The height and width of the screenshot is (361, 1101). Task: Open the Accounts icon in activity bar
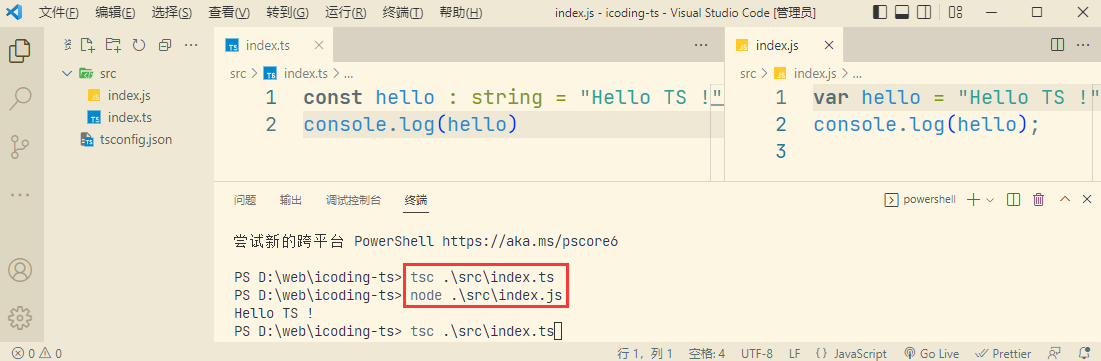point(20,270)
